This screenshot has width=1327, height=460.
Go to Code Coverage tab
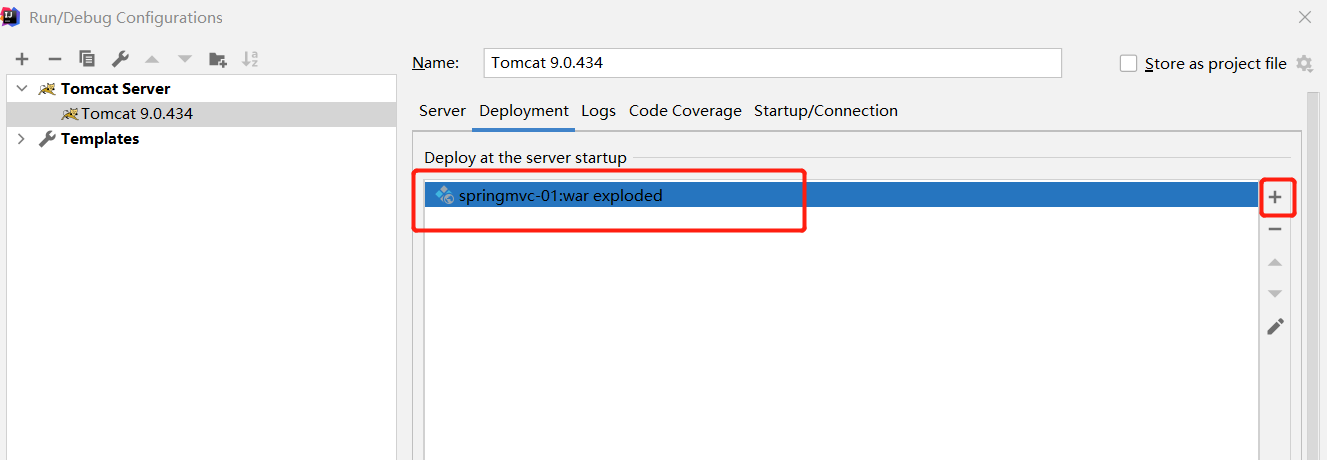point(685,110)
